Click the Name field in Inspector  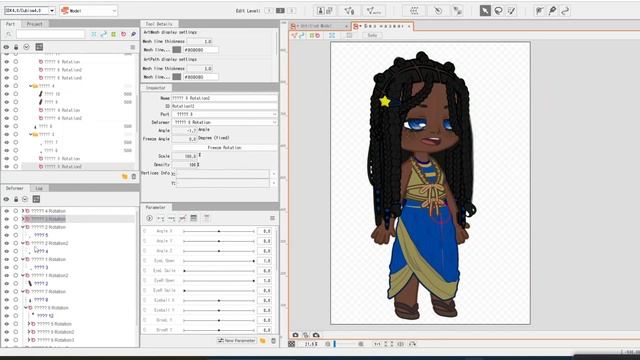tap(224, 98)
